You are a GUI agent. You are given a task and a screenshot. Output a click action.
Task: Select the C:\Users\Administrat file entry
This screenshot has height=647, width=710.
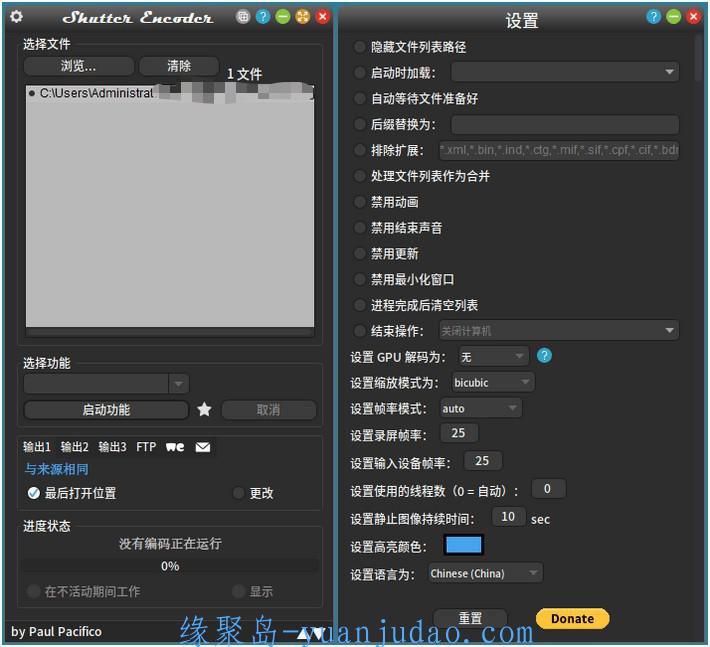(170, 93)
